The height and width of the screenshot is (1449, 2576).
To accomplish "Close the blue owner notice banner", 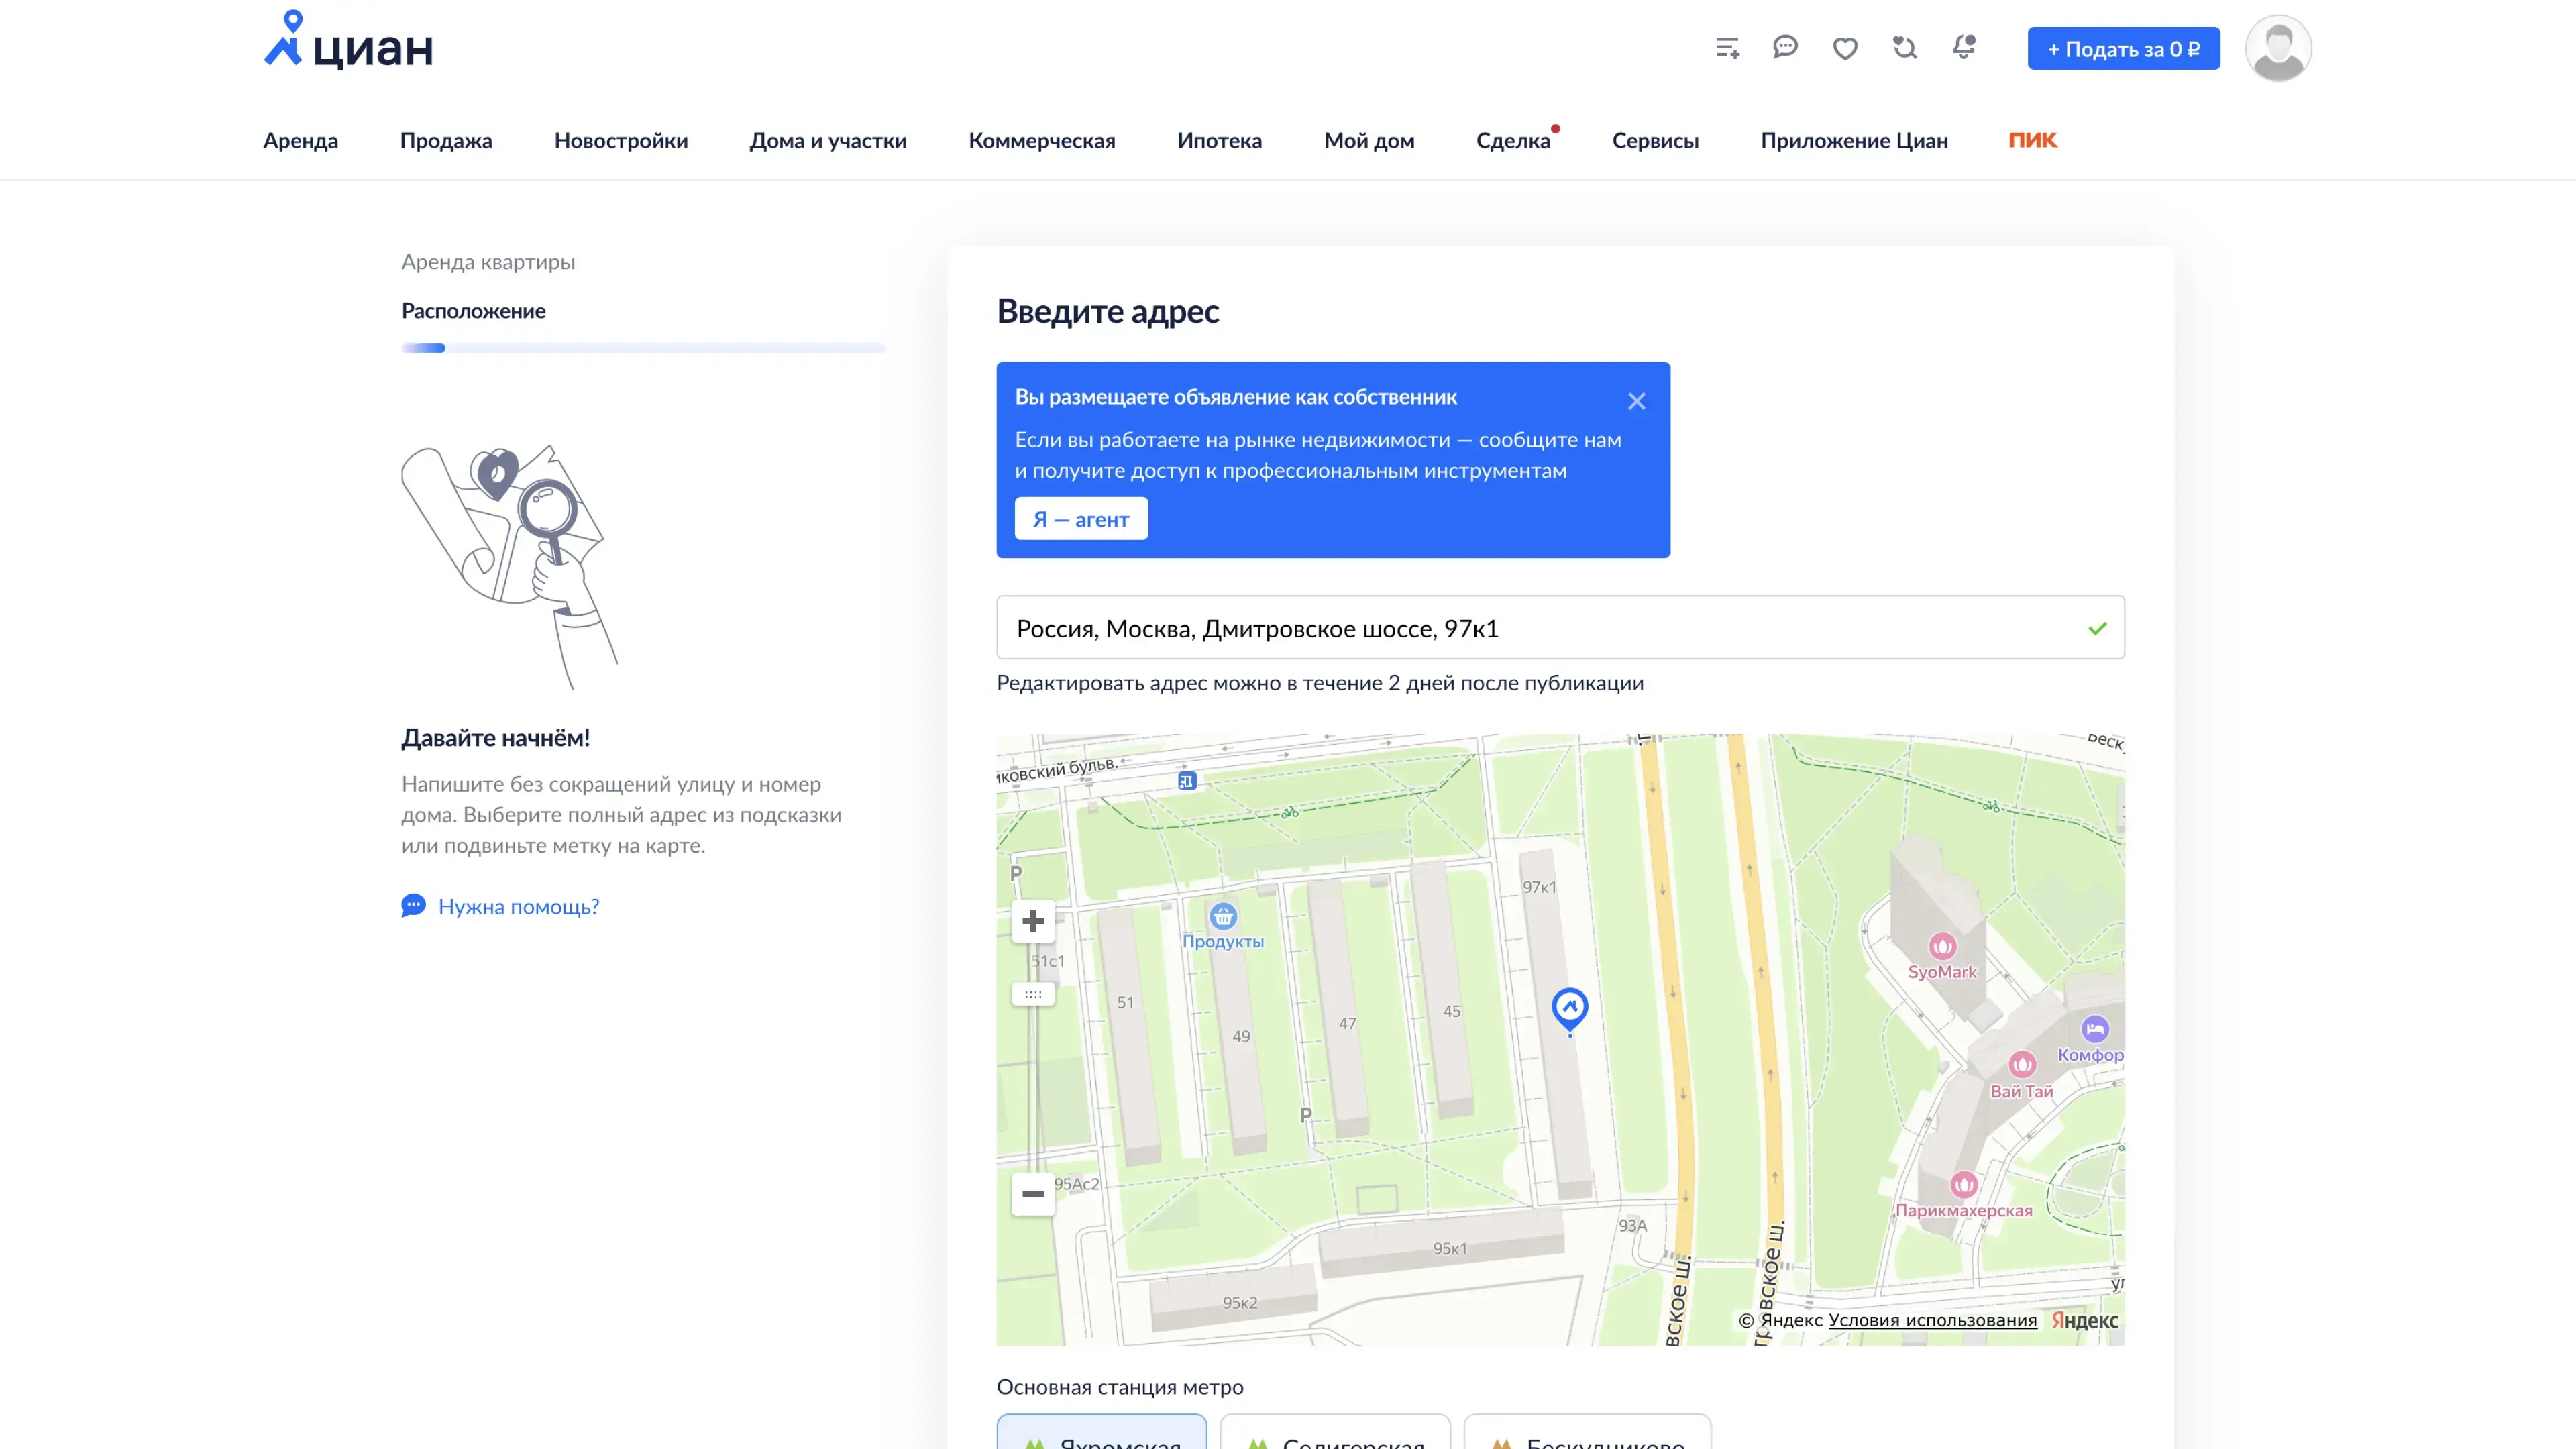I will pyautogui.click(x=1636, y=401).
